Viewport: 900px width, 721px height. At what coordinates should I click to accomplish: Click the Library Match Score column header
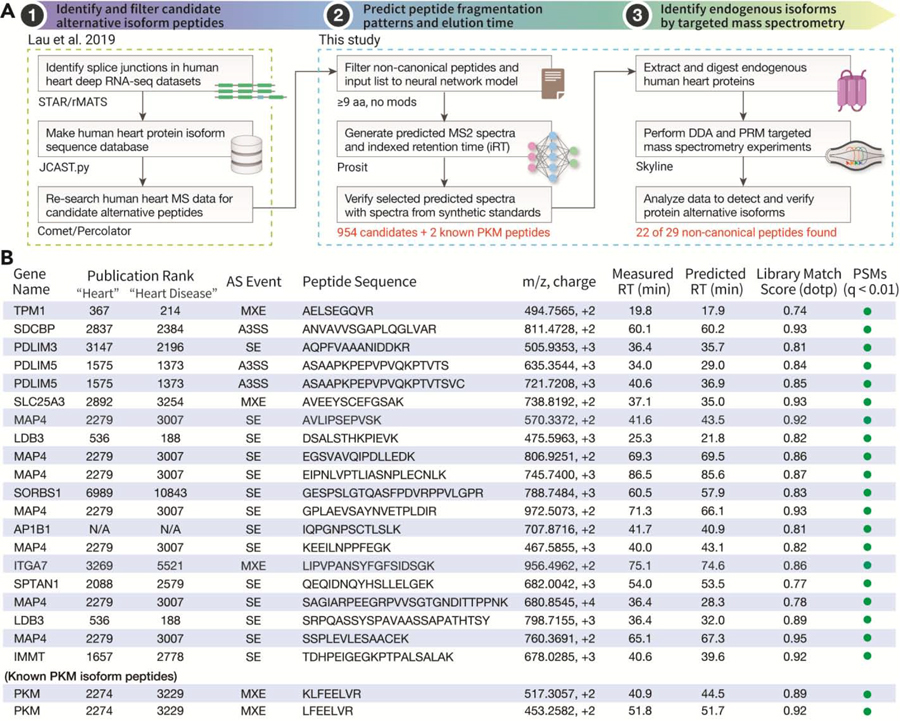point(795,281)
